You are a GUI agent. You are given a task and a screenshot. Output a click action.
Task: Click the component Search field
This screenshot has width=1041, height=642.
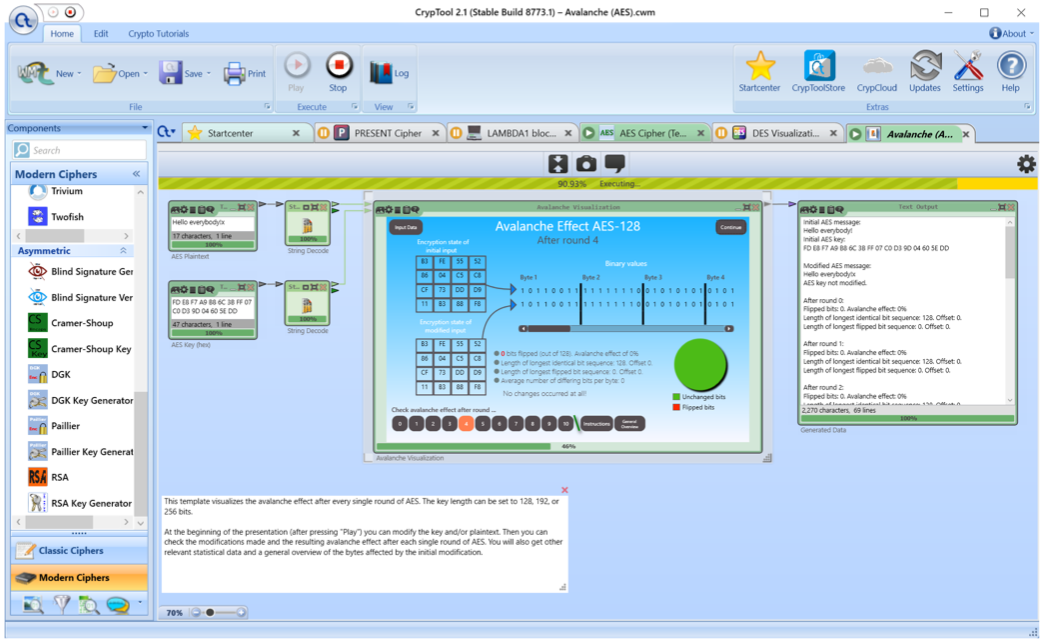(79, 151)
